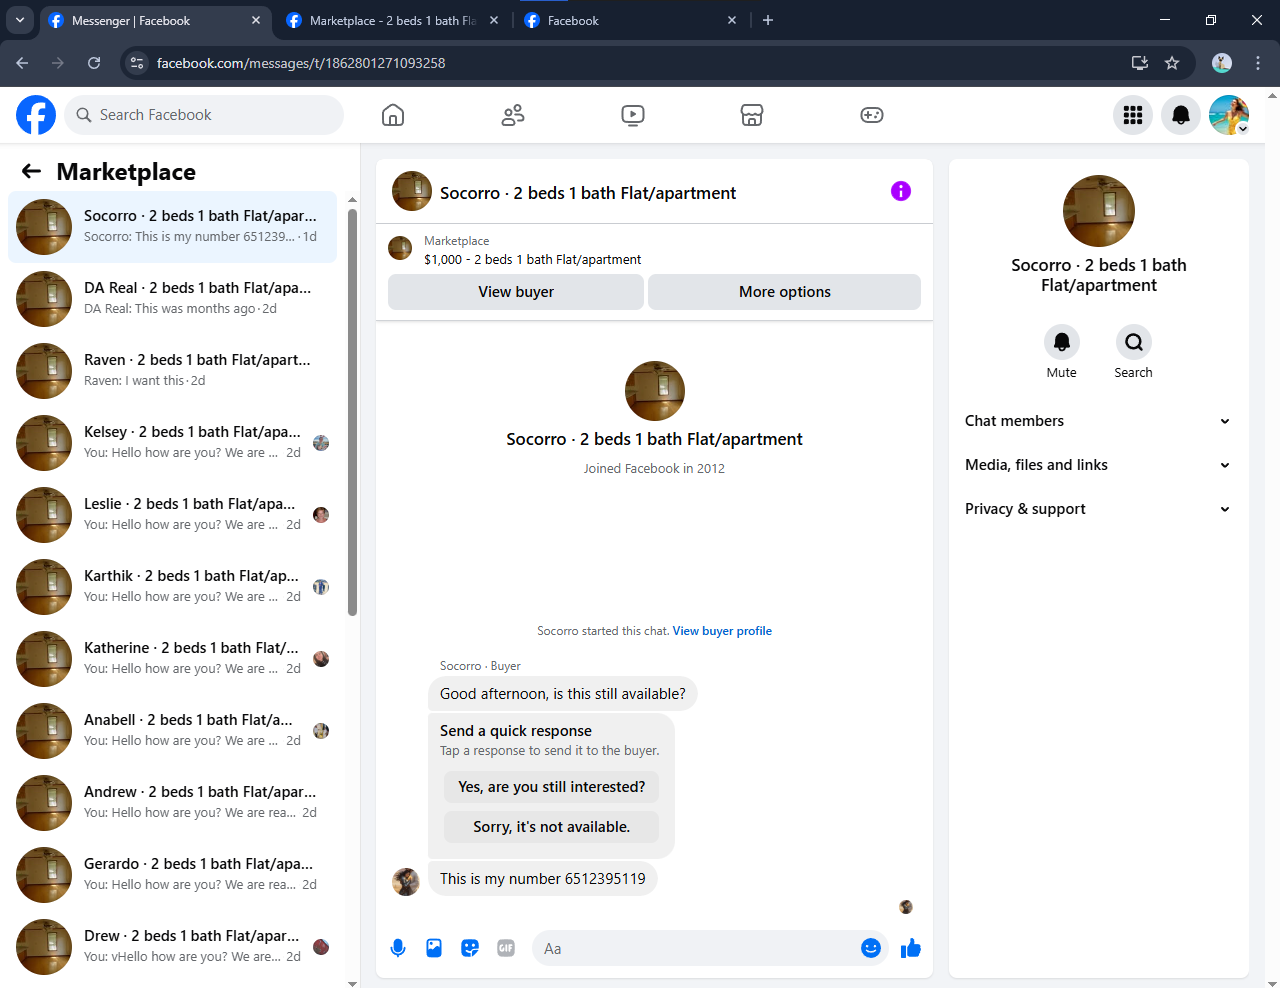Open the Karthik conversation
This screenshot has width=1280, height=988.
point(172,587)
